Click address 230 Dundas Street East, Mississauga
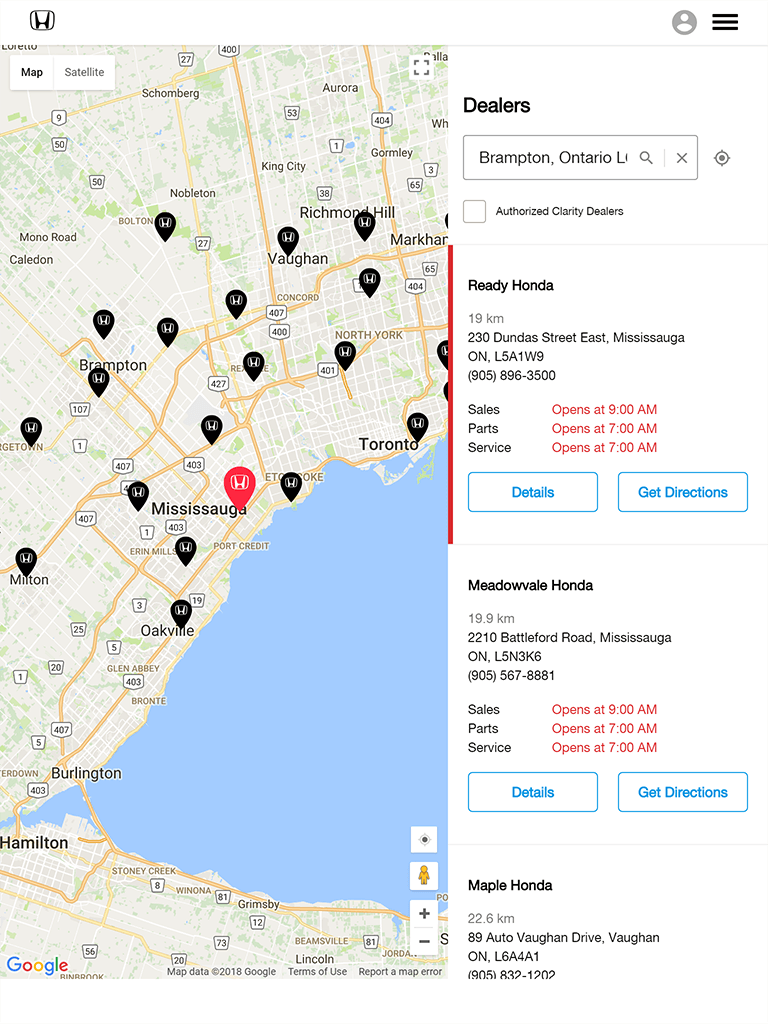 (576, 338)
